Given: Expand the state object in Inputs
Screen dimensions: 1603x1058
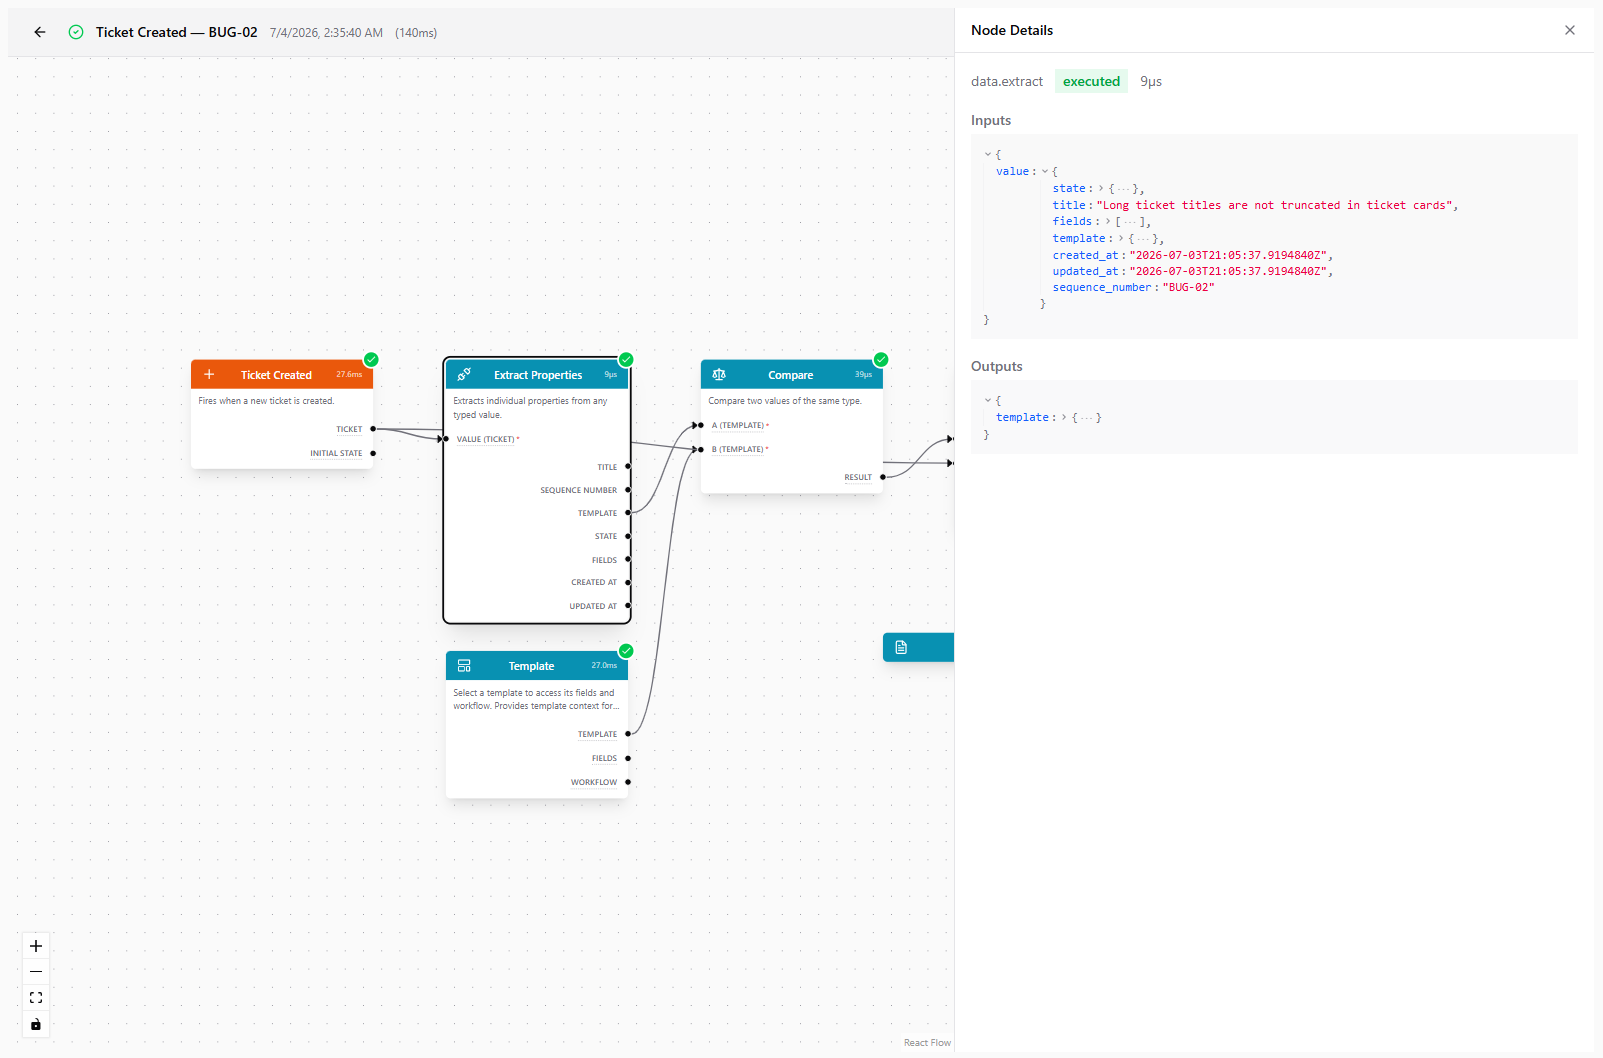Looking at the screenshot, I should point(1101,189).
